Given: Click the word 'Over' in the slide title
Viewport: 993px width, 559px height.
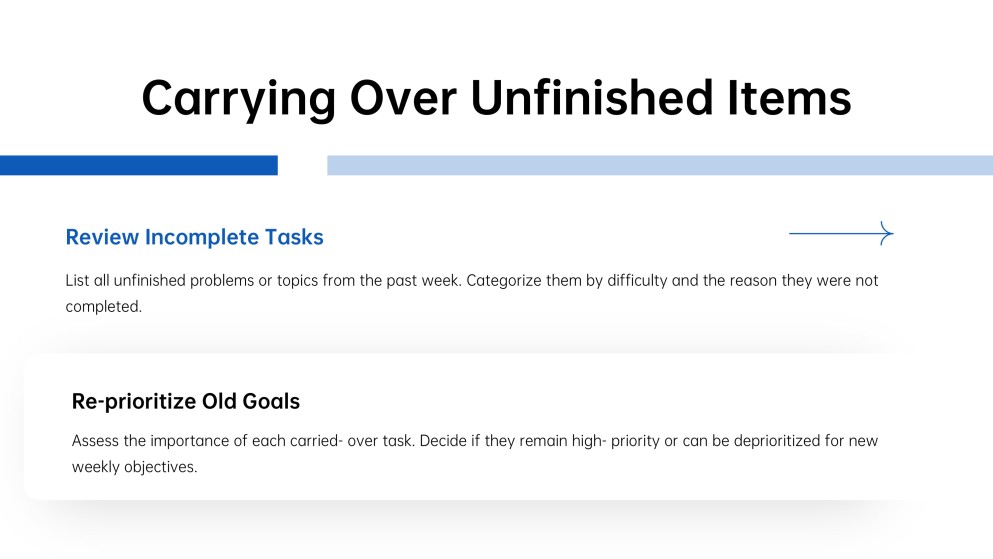Looking at the screenshot, I should pos(403,97).
